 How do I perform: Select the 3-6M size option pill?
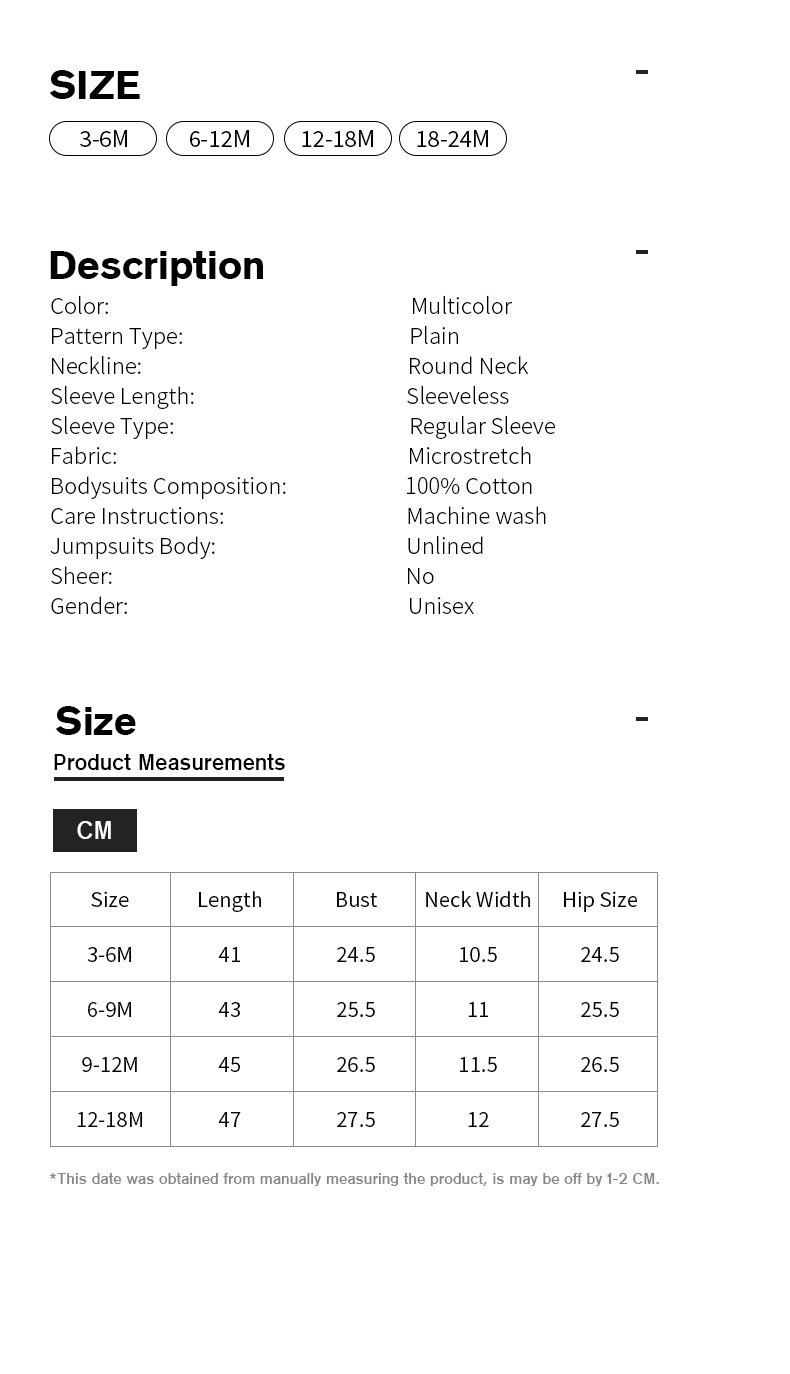click(x=103, y=139)
